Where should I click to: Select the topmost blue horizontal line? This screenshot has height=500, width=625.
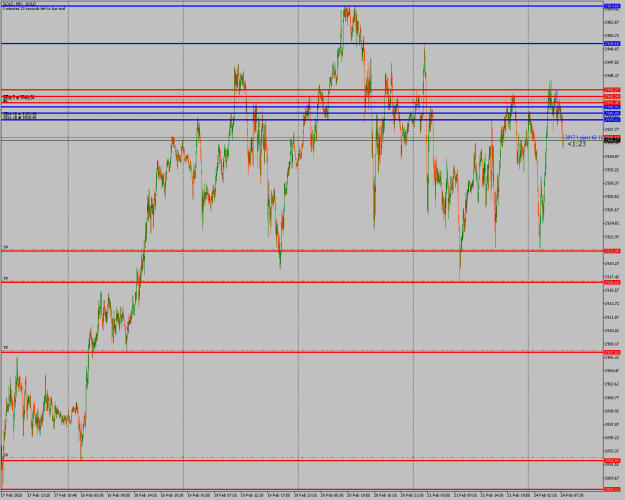pos(302,6)
